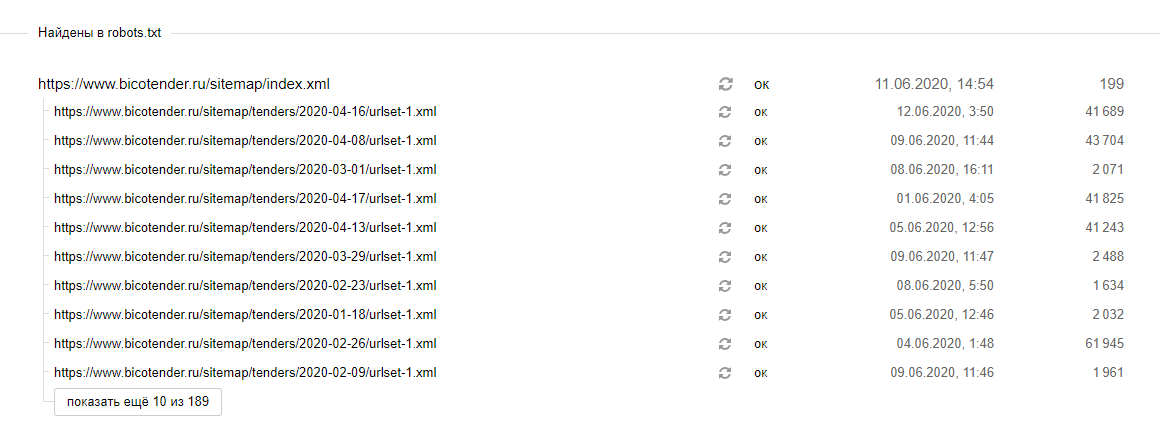This screenshot has width=1160, height=445.
Task: Open the tenders/2020-03-01 urlset-1.xml link
Action: (245, 169)
